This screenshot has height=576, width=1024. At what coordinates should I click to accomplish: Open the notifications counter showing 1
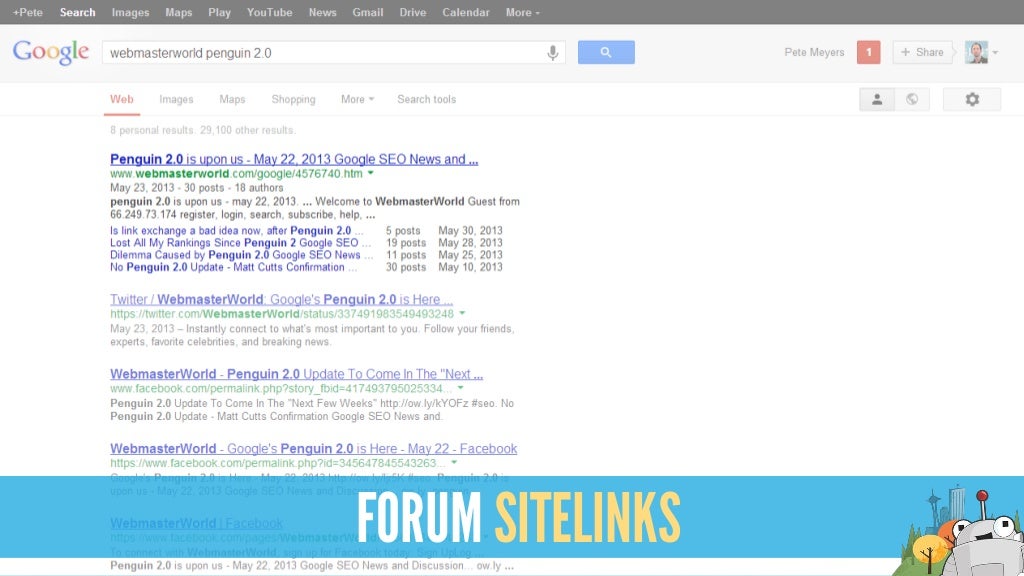[869, 52]
